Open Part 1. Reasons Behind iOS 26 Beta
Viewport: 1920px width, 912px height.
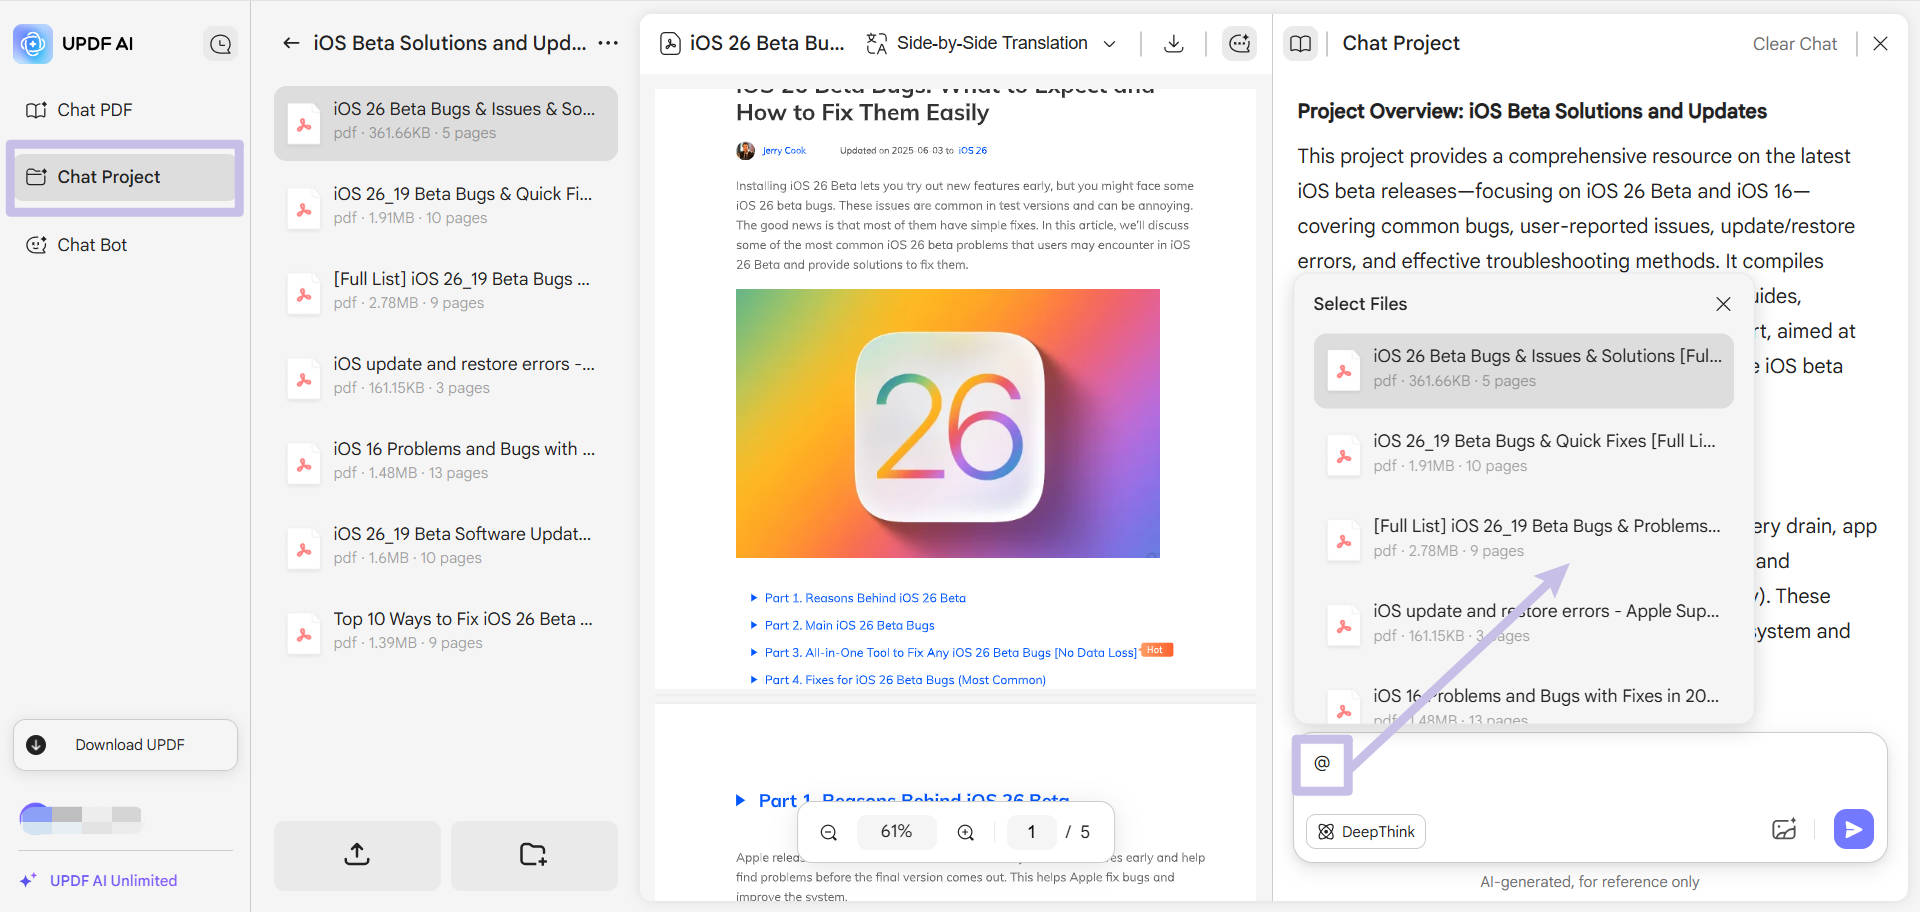pyautogui.click(x=865, y=598)
